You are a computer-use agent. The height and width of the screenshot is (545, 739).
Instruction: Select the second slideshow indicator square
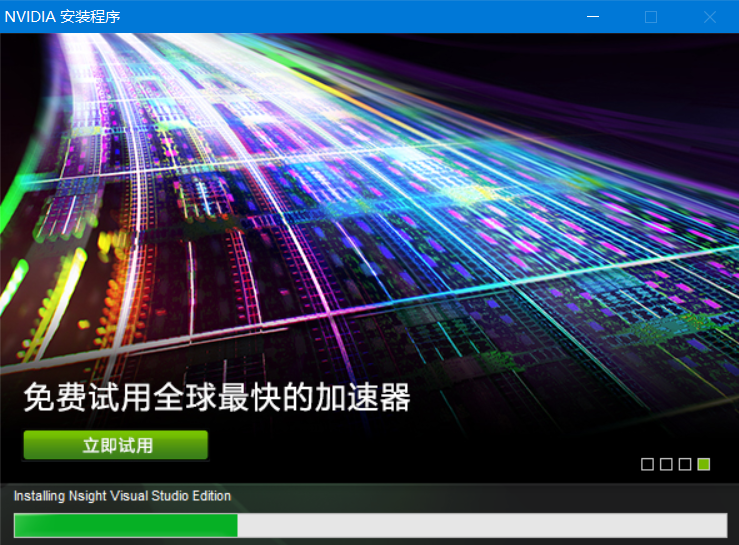pos(666,464)
